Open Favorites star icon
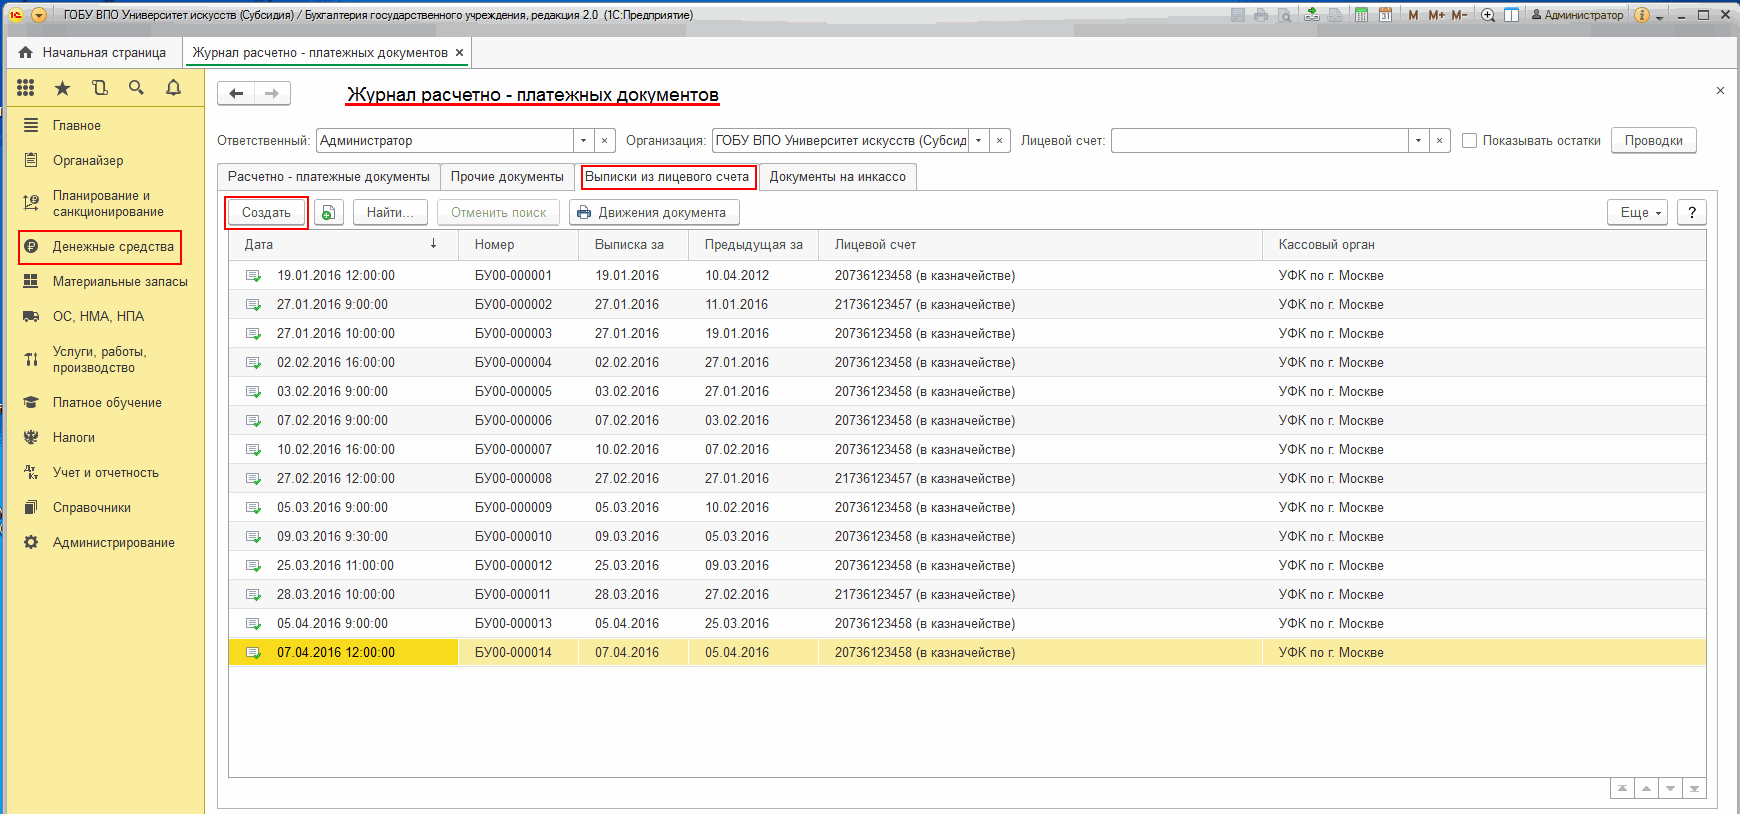 click(x=62, y=88)
